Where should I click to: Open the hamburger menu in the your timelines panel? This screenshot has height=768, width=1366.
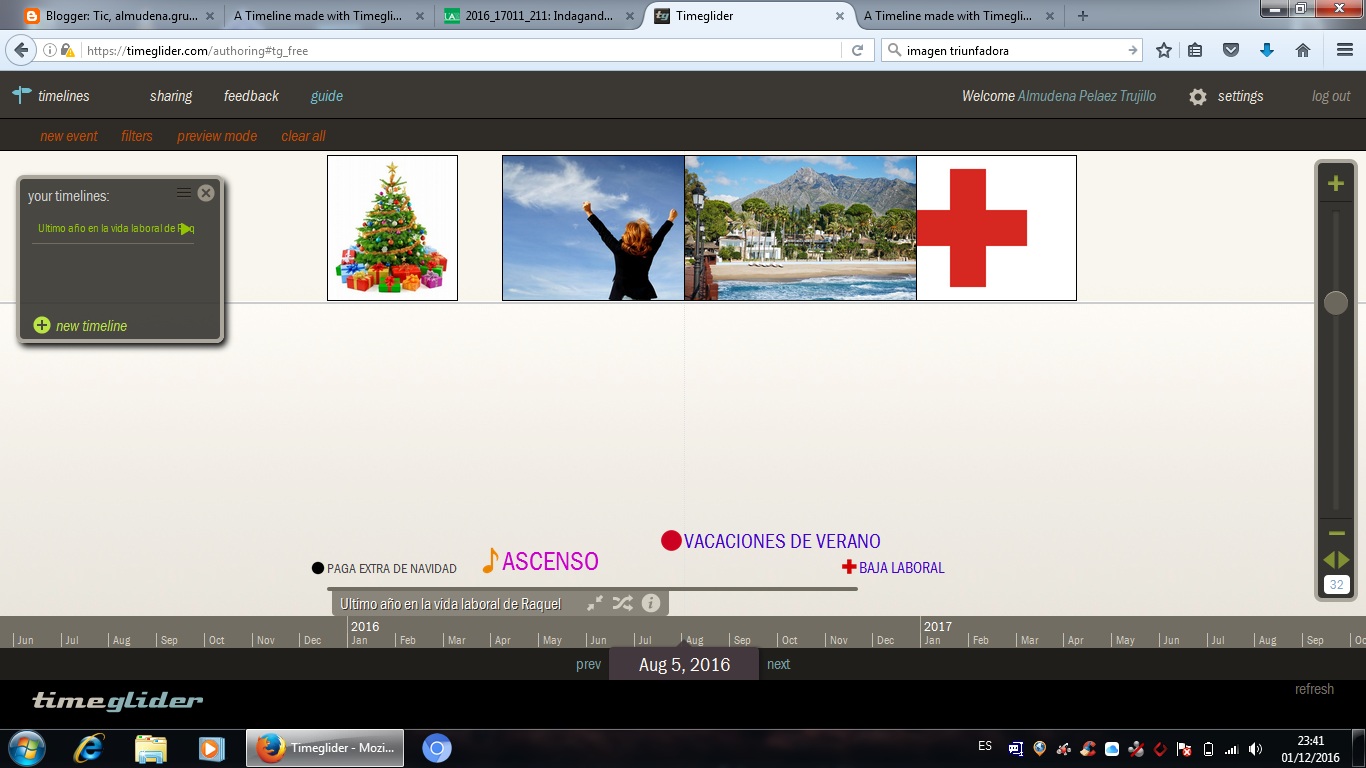pos(184,193)
